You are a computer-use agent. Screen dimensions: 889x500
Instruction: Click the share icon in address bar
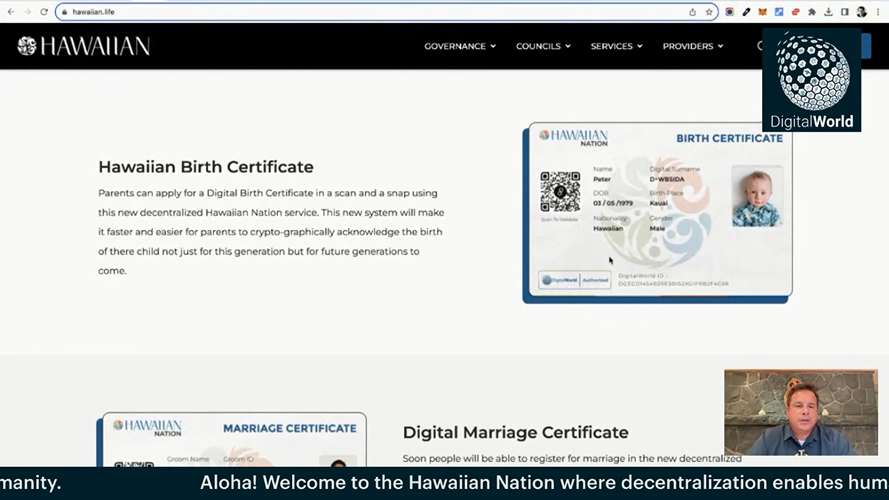(x=692, y=12)
